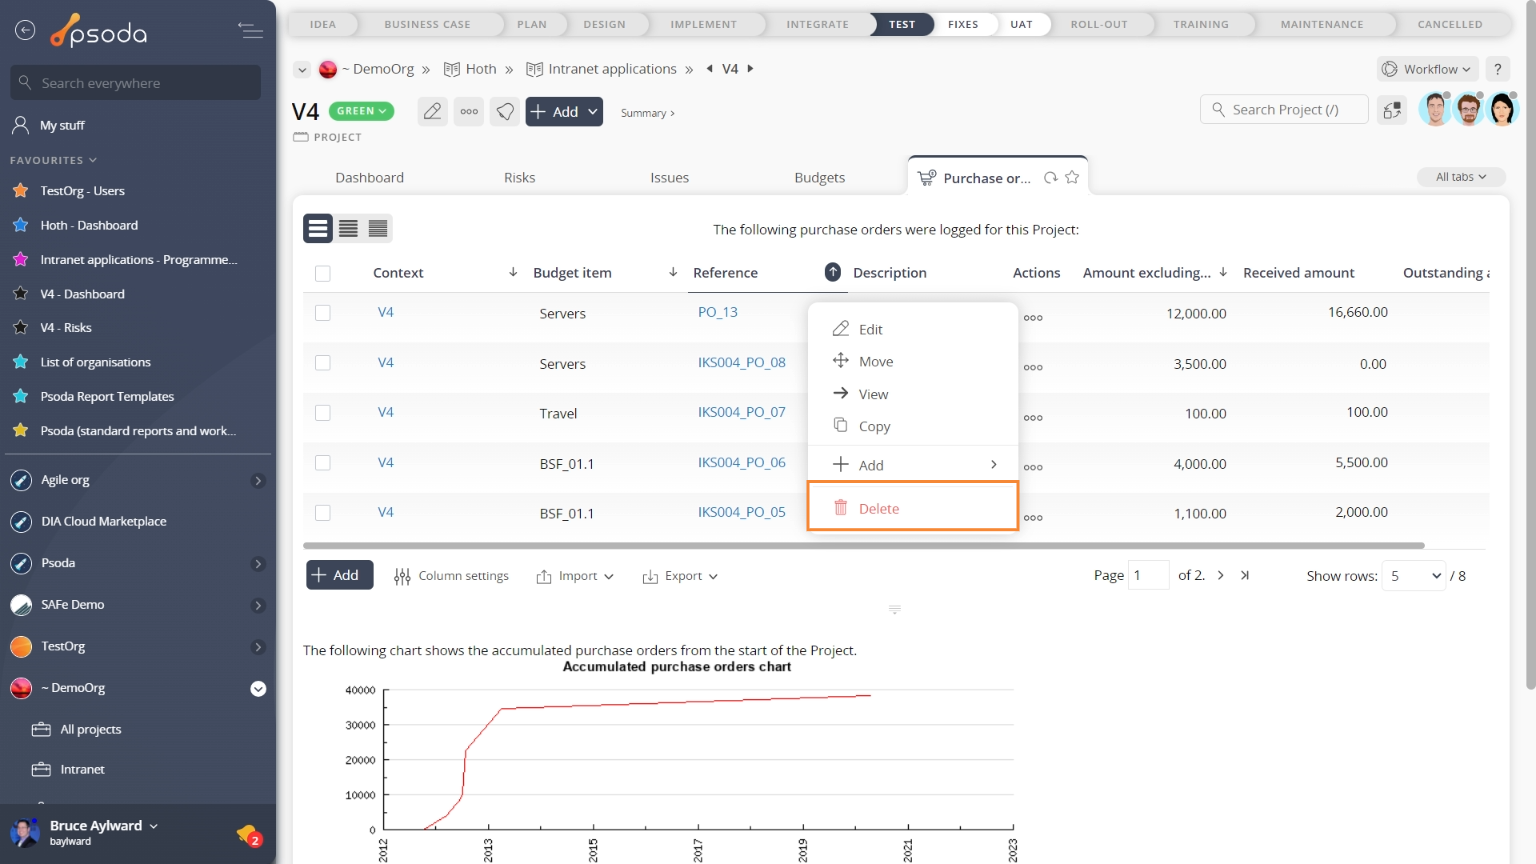Switch to the Dashboard tab
This screenshot has width=1536, height=864.
(x=370, y=178)
